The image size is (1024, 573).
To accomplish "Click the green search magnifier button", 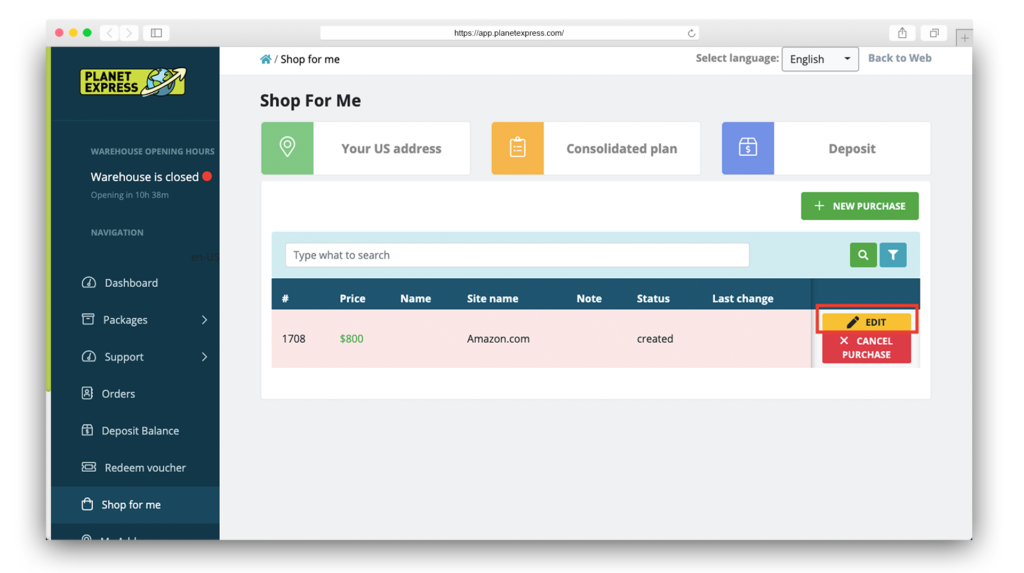I will point(863,255).
